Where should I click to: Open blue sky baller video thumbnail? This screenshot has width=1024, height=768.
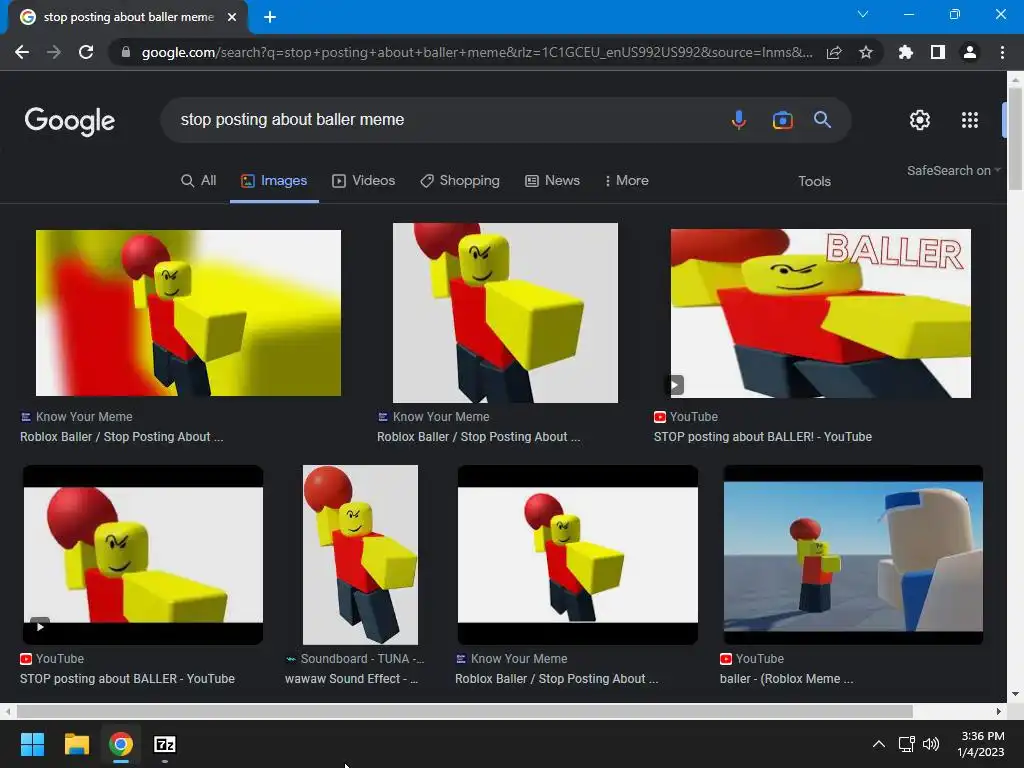tap(853, 554)
